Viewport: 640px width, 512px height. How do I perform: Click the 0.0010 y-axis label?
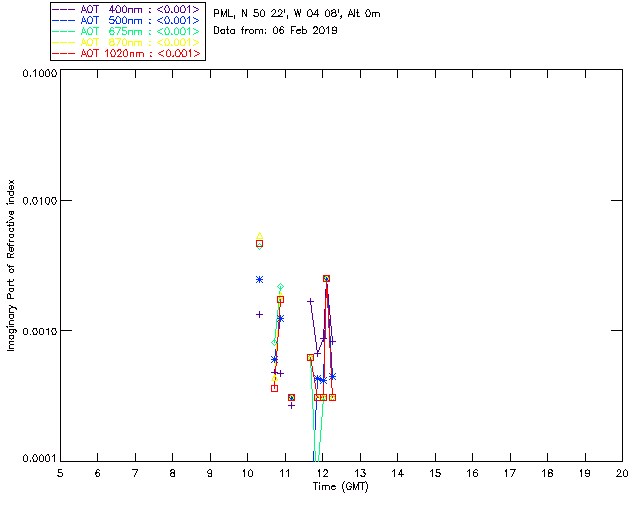coord(40,331)
